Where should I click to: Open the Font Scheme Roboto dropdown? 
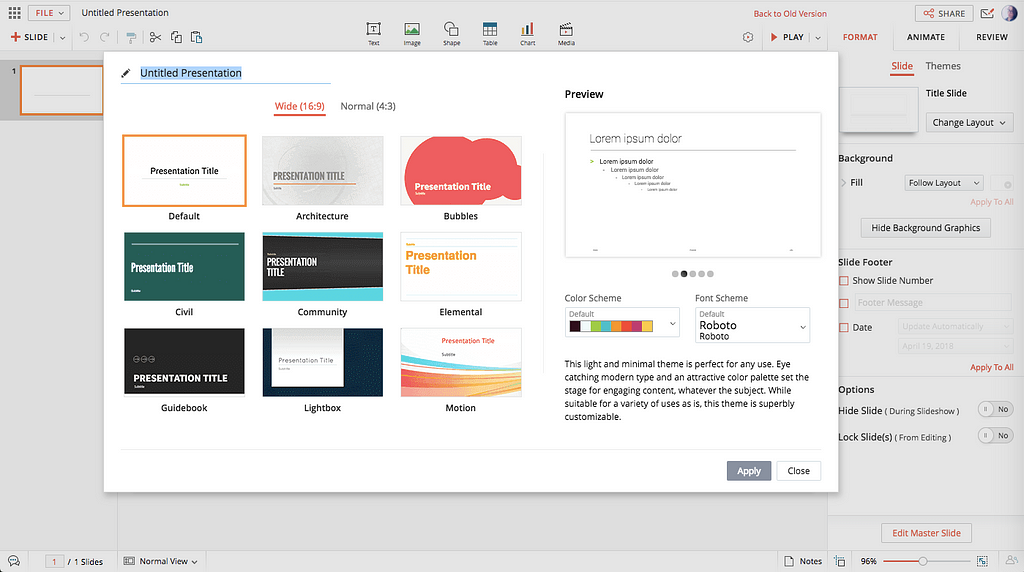pos(752,325)
